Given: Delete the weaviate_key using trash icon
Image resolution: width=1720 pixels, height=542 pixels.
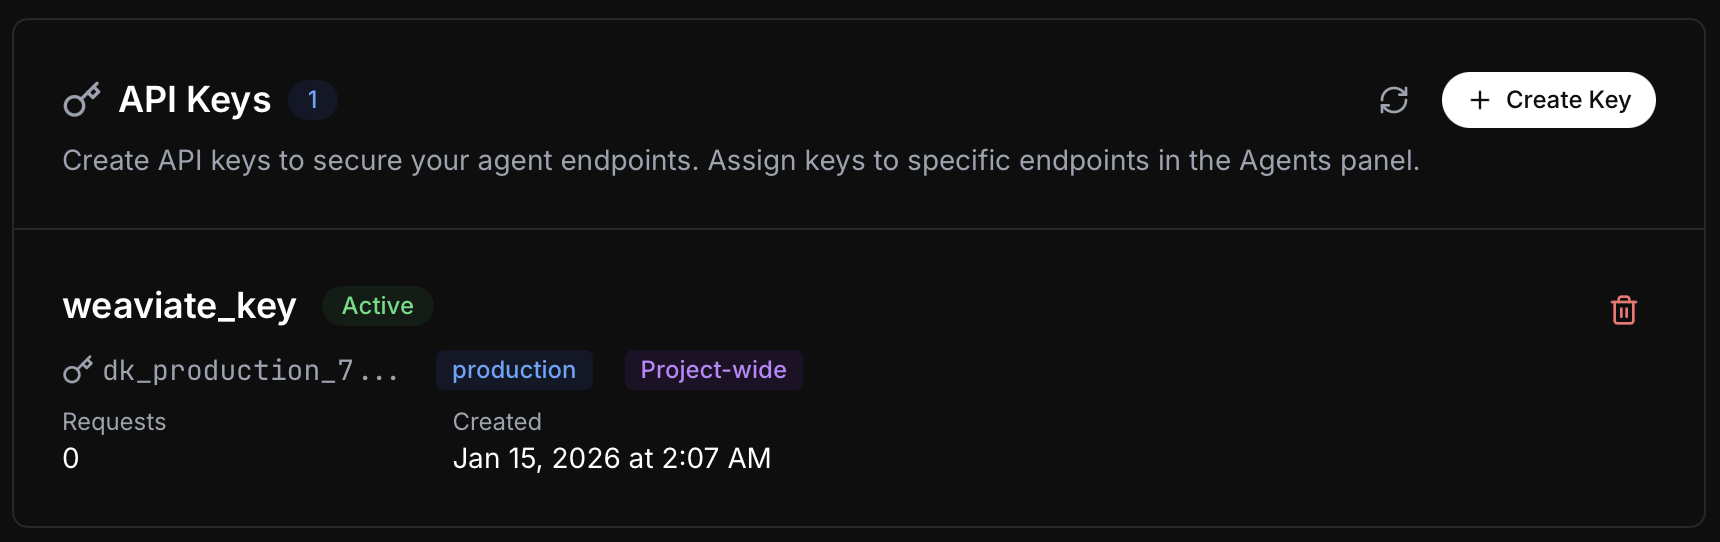Looking at the screenshot, I should point(1623,310).
